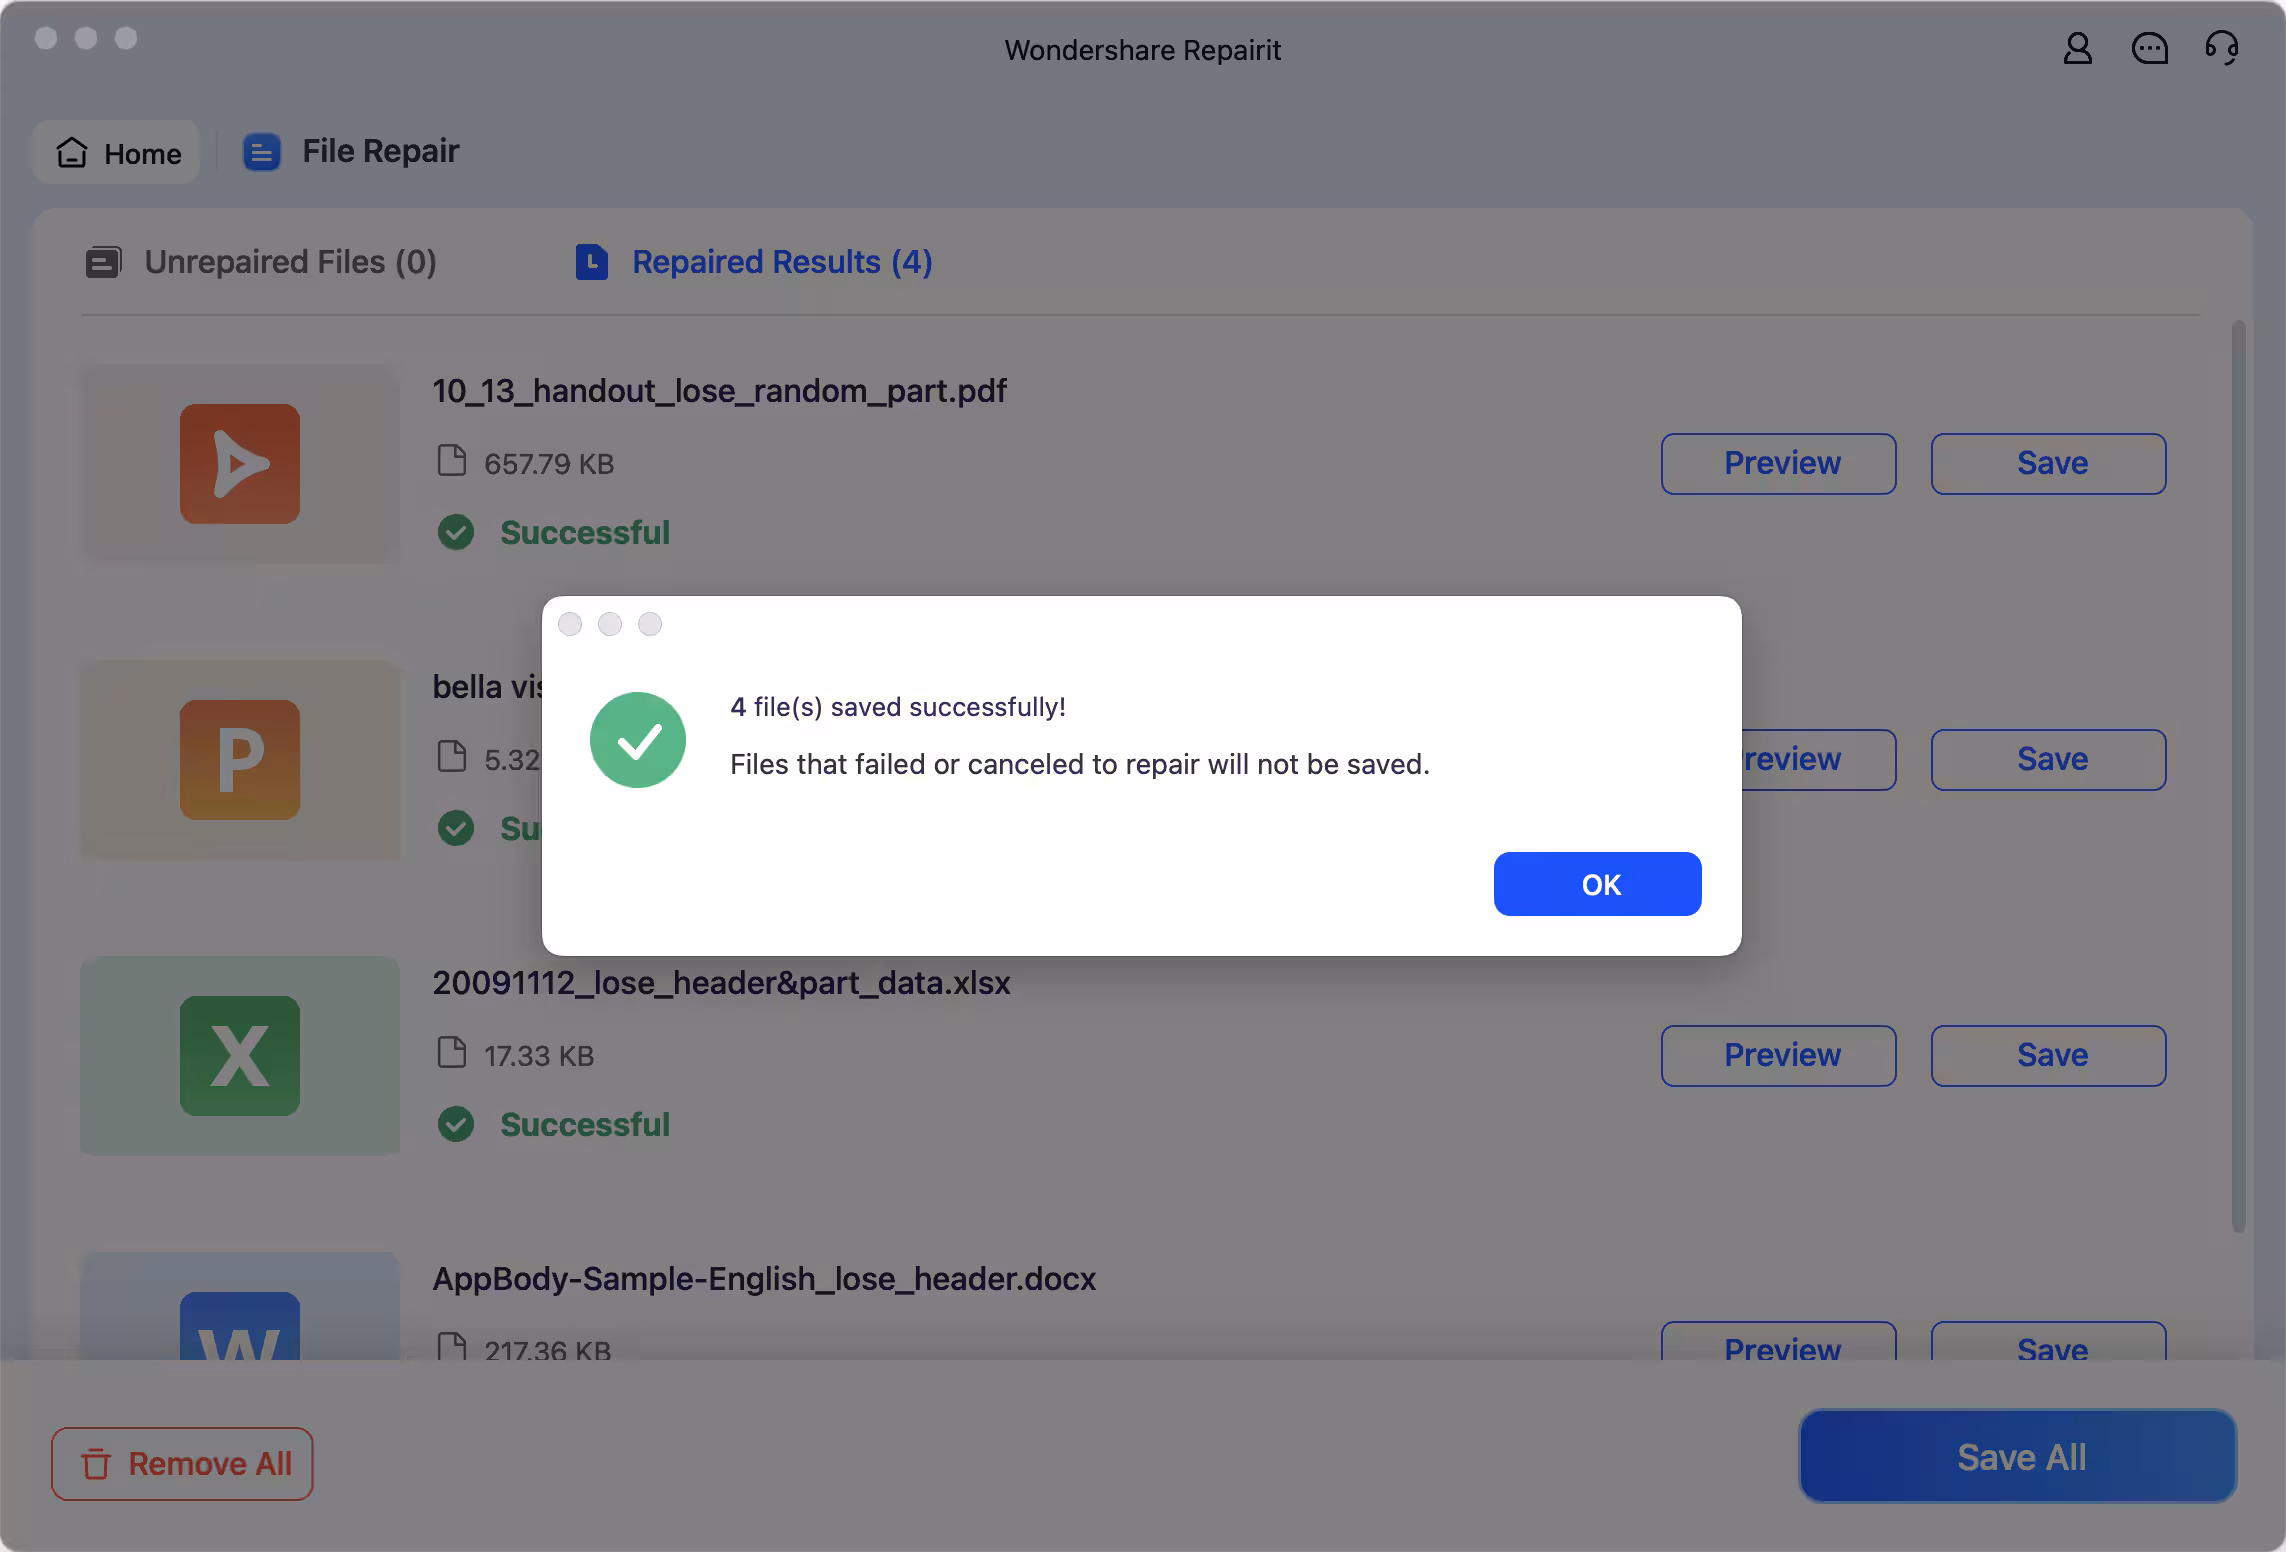
Task: Save the handout PDF file
Action: 2048,464
